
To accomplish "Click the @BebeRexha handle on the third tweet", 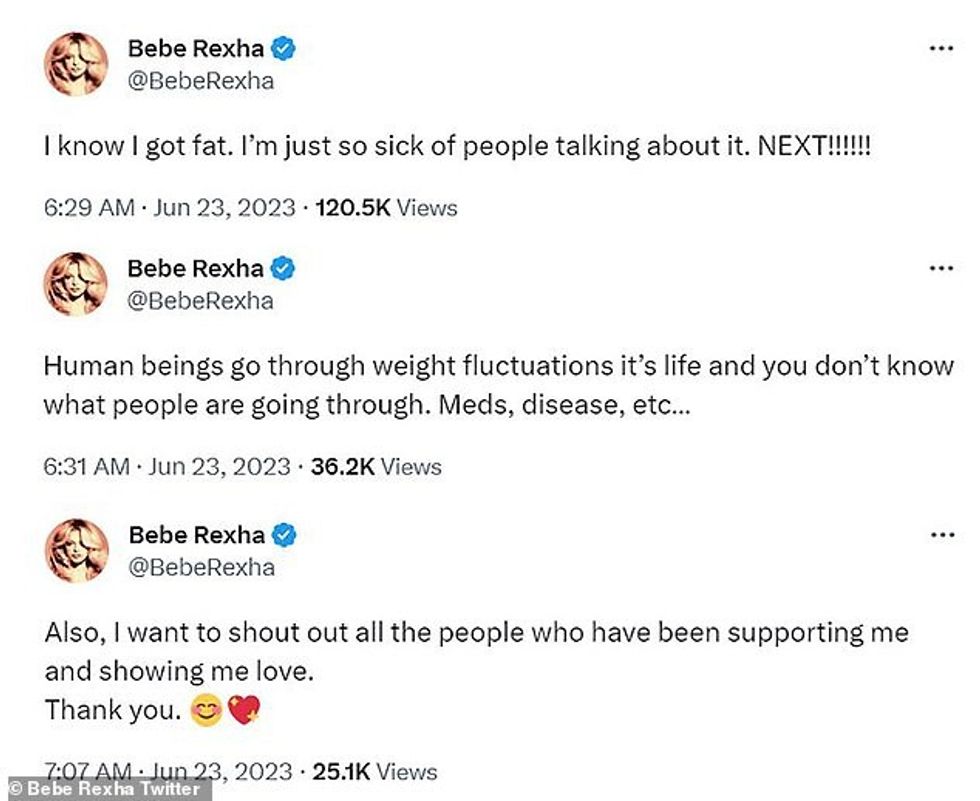I will [201, 567].
